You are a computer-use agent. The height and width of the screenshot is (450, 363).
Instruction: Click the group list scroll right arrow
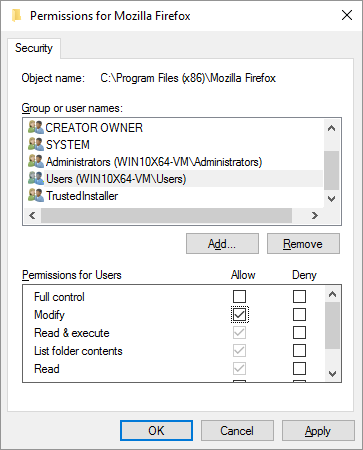pos(315,215)
